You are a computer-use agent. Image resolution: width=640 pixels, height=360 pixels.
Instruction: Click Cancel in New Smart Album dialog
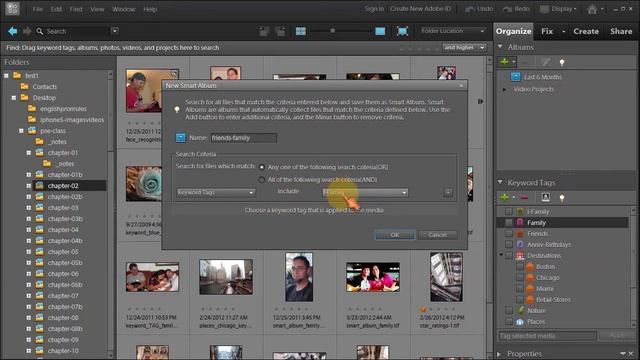(438, 235)
